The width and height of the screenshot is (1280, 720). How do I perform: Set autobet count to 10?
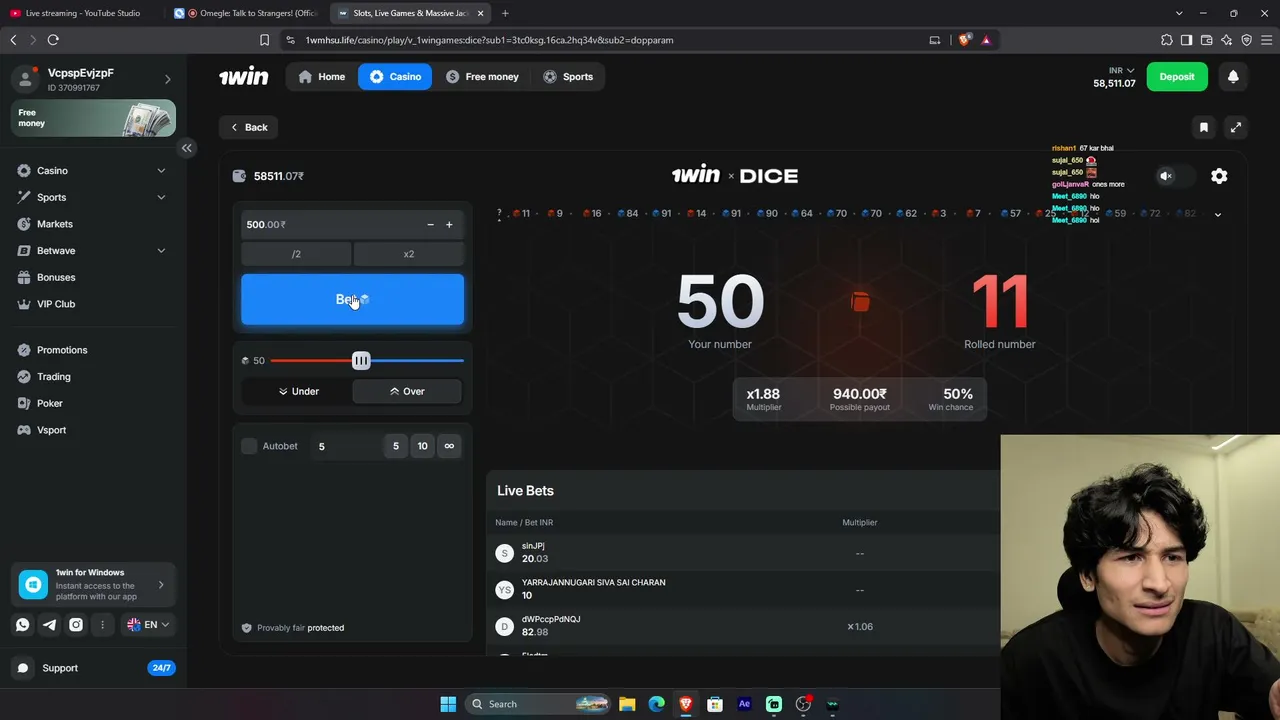tap(422, 446)
